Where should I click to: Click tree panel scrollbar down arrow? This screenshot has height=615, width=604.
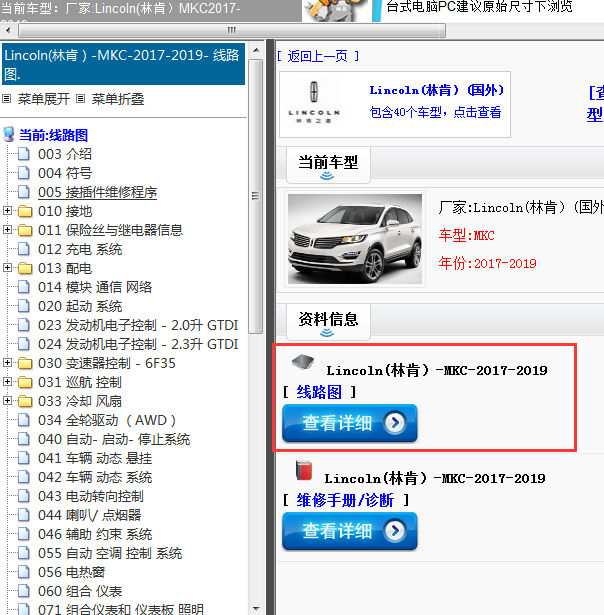(x=256, y=609)
